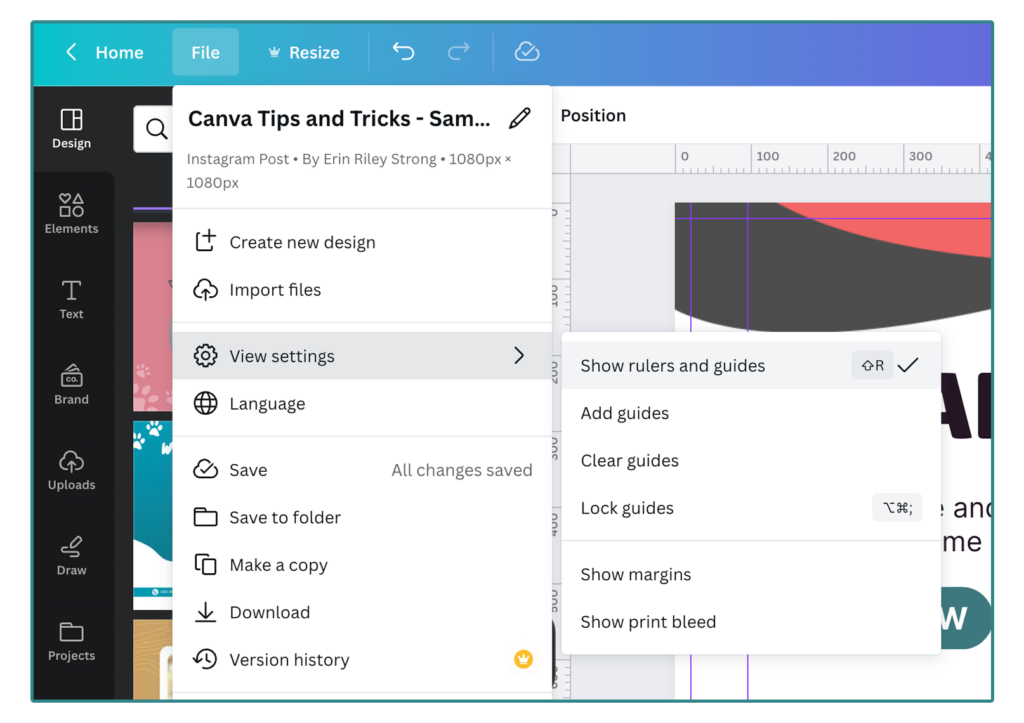Expand View settings chevron arrow
Viewport: 1024px width, 723px height.
[x=519, y=355]
